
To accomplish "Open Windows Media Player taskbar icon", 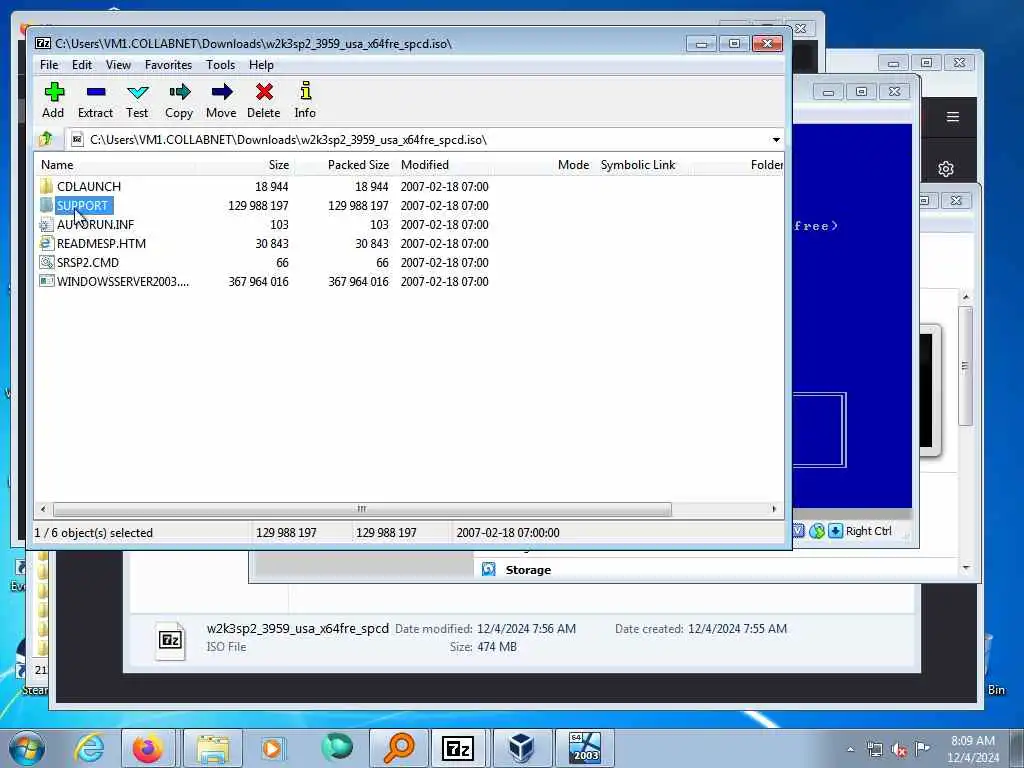I will pyautogui.click(x=273, y=748).
